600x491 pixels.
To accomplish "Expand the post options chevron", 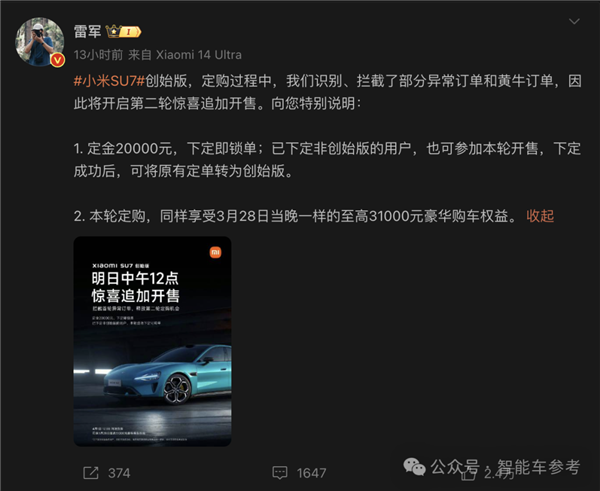I will 574,21.
